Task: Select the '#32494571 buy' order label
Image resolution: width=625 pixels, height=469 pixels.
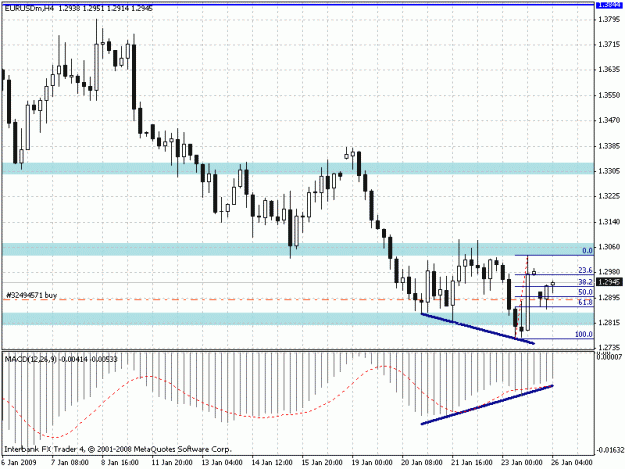Action: click(31, 295)
